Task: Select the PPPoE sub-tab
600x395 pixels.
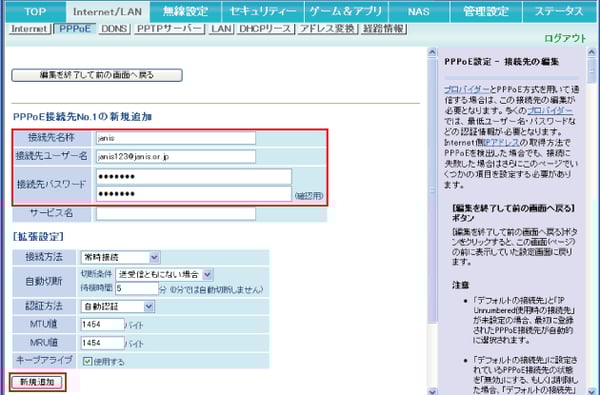Action: coord(75,29)
